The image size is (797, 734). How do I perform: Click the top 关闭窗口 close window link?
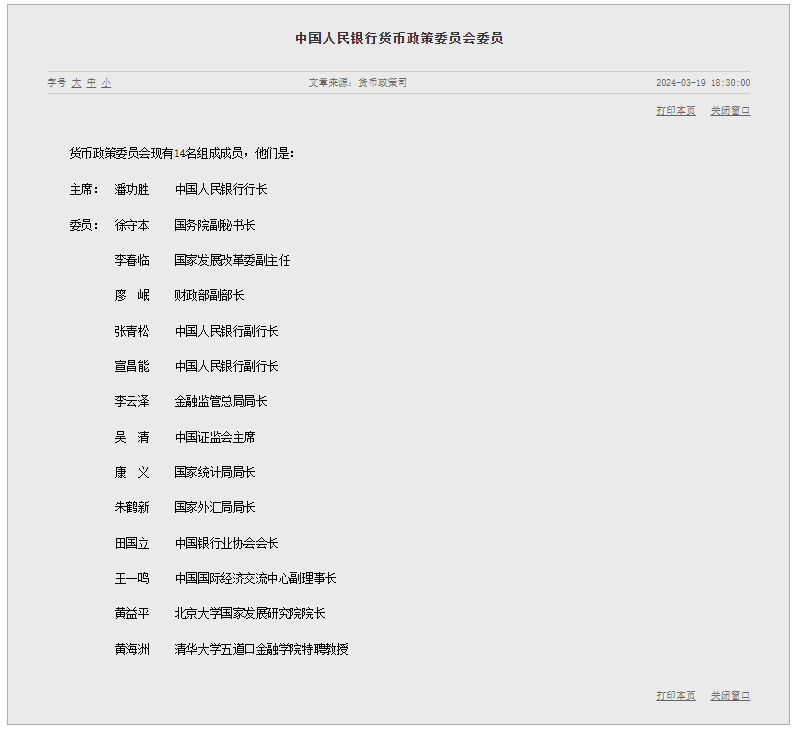[730, 111]
